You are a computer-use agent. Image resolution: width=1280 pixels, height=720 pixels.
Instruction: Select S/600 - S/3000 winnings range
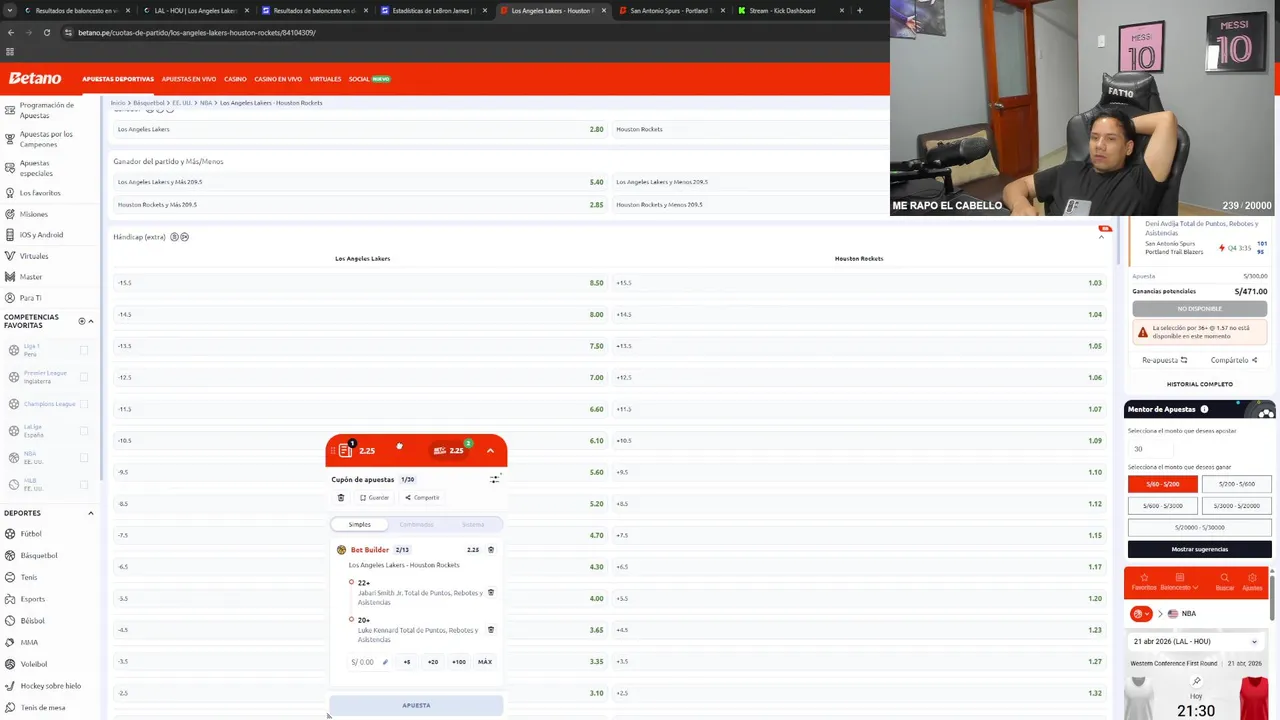pyautogui.click(x=1163, y=506)
